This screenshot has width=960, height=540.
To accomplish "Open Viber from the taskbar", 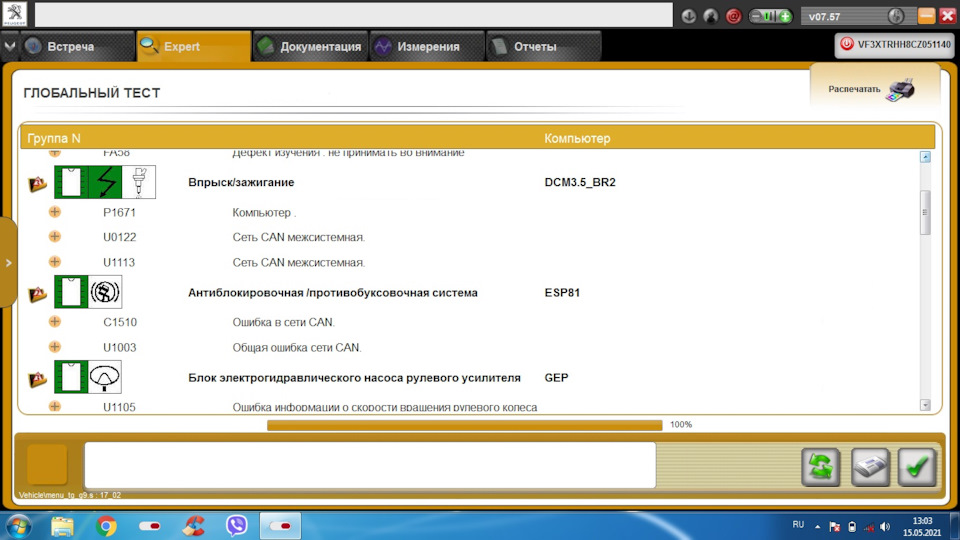I will [236, 526].
